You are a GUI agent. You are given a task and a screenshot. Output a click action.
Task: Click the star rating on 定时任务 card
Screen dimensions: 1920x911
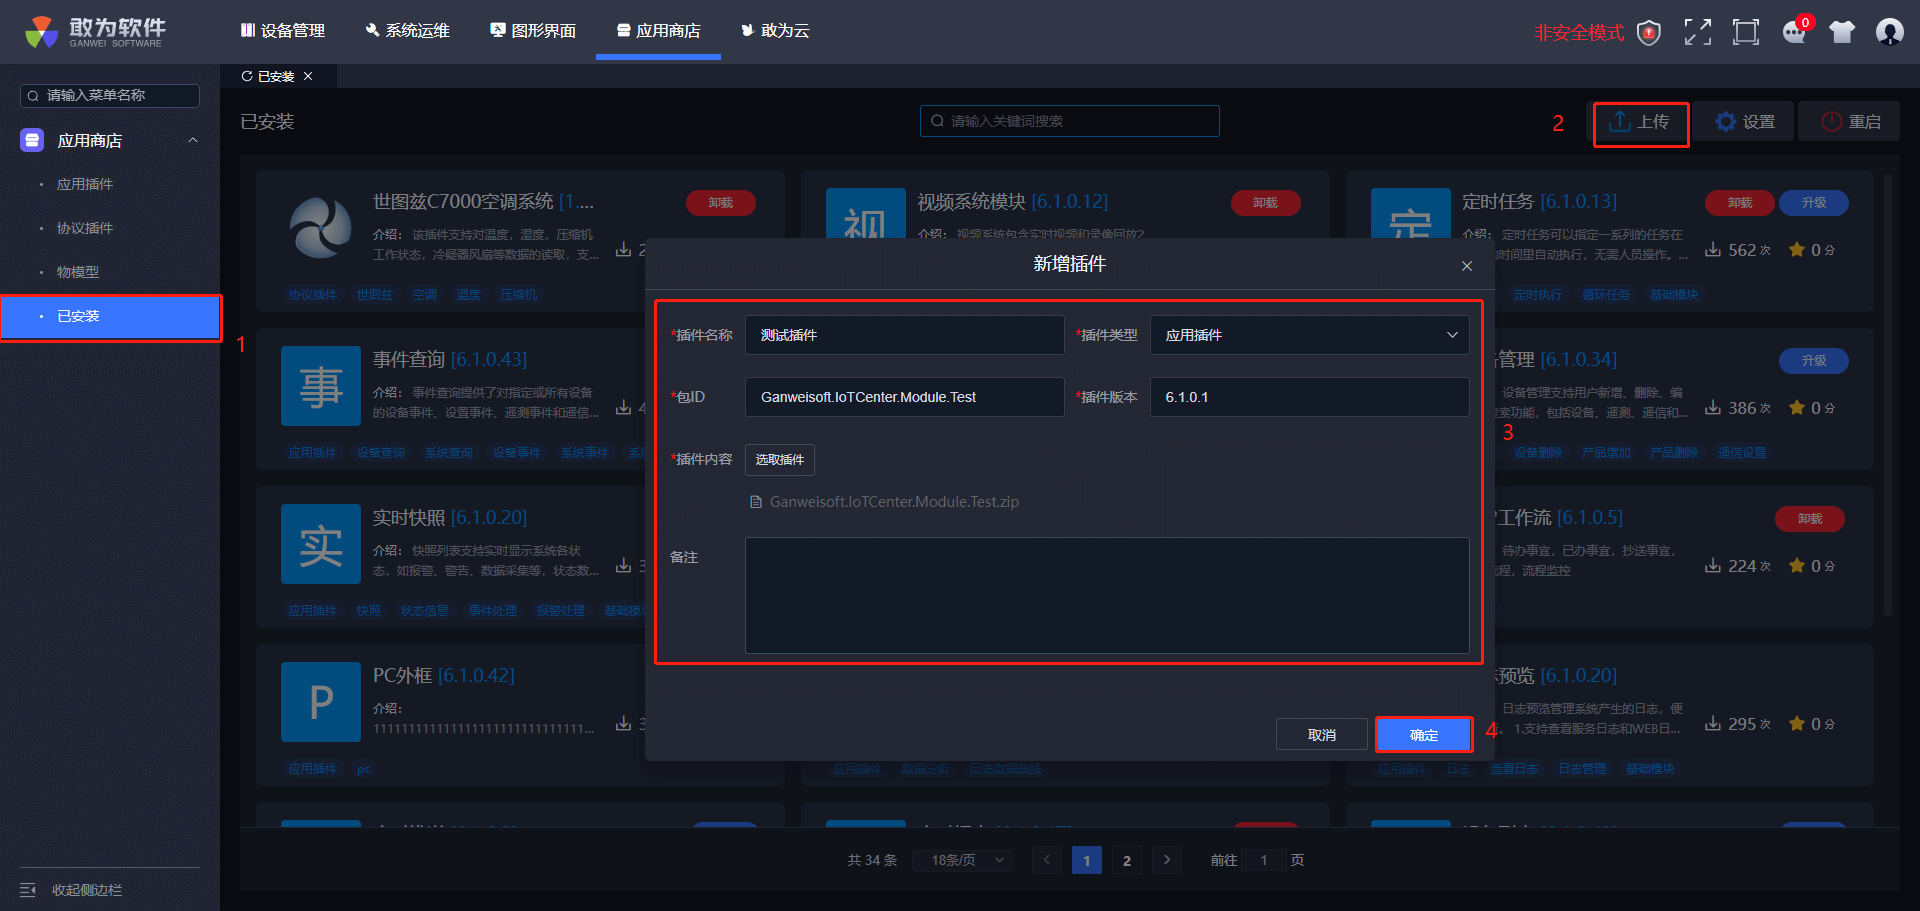point(1797,249)
